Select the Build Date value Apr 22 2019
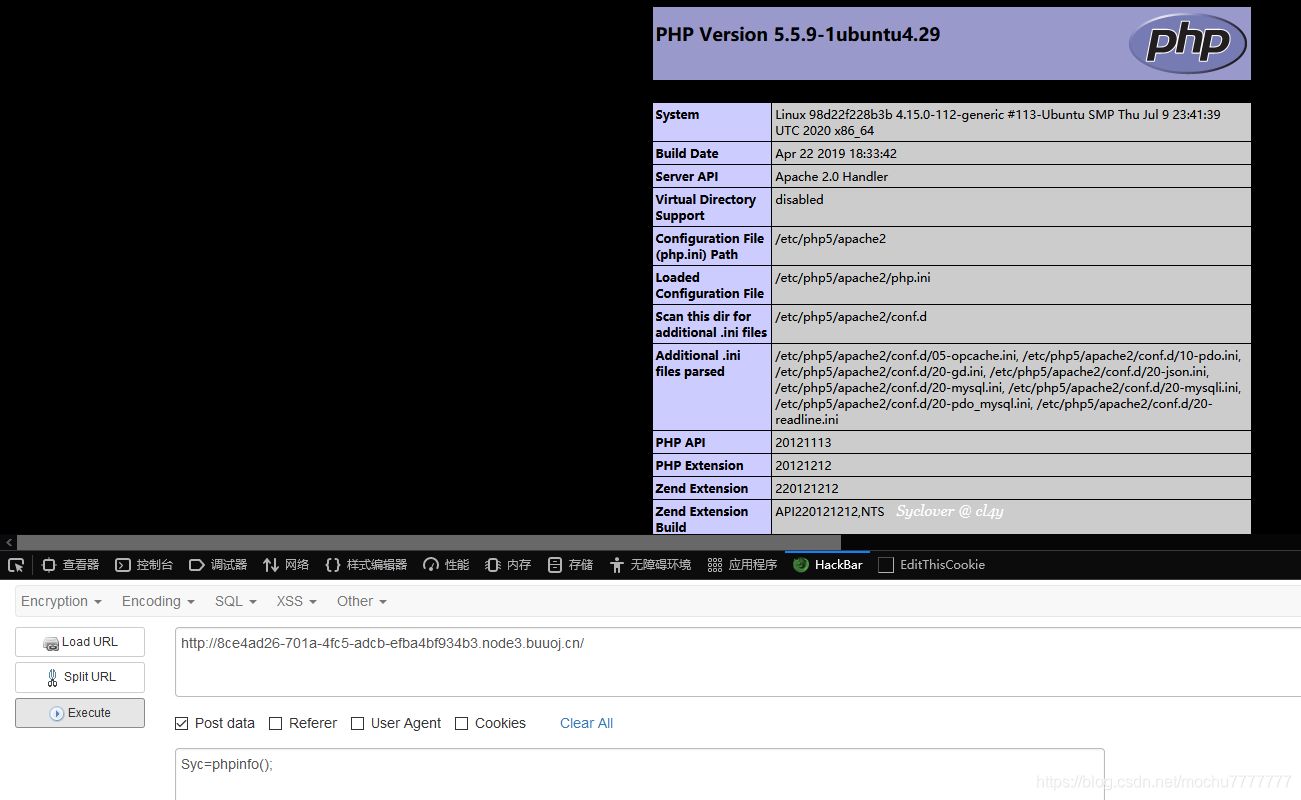1301x800 pixels. click(836, 153)
